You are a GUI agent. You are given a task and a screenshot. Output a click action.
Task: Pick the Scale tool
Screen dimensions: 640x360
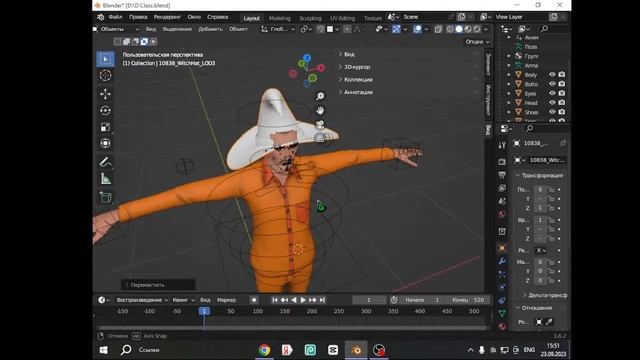point(105,127)
